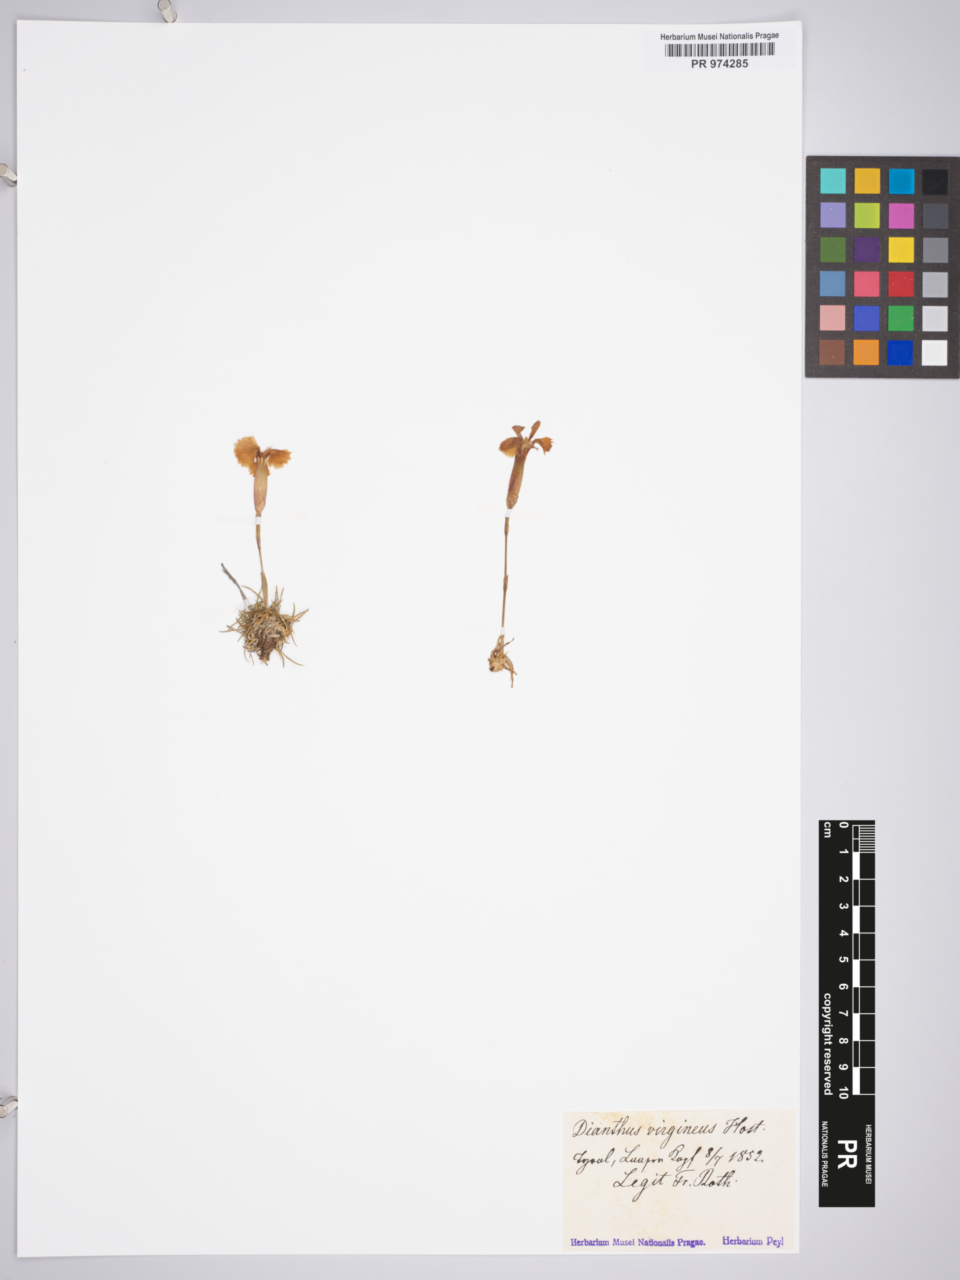The image size is (960, 1280).
Task: Select the white swatch at the chart's bottom right
Action: click(x=935, y=352)
